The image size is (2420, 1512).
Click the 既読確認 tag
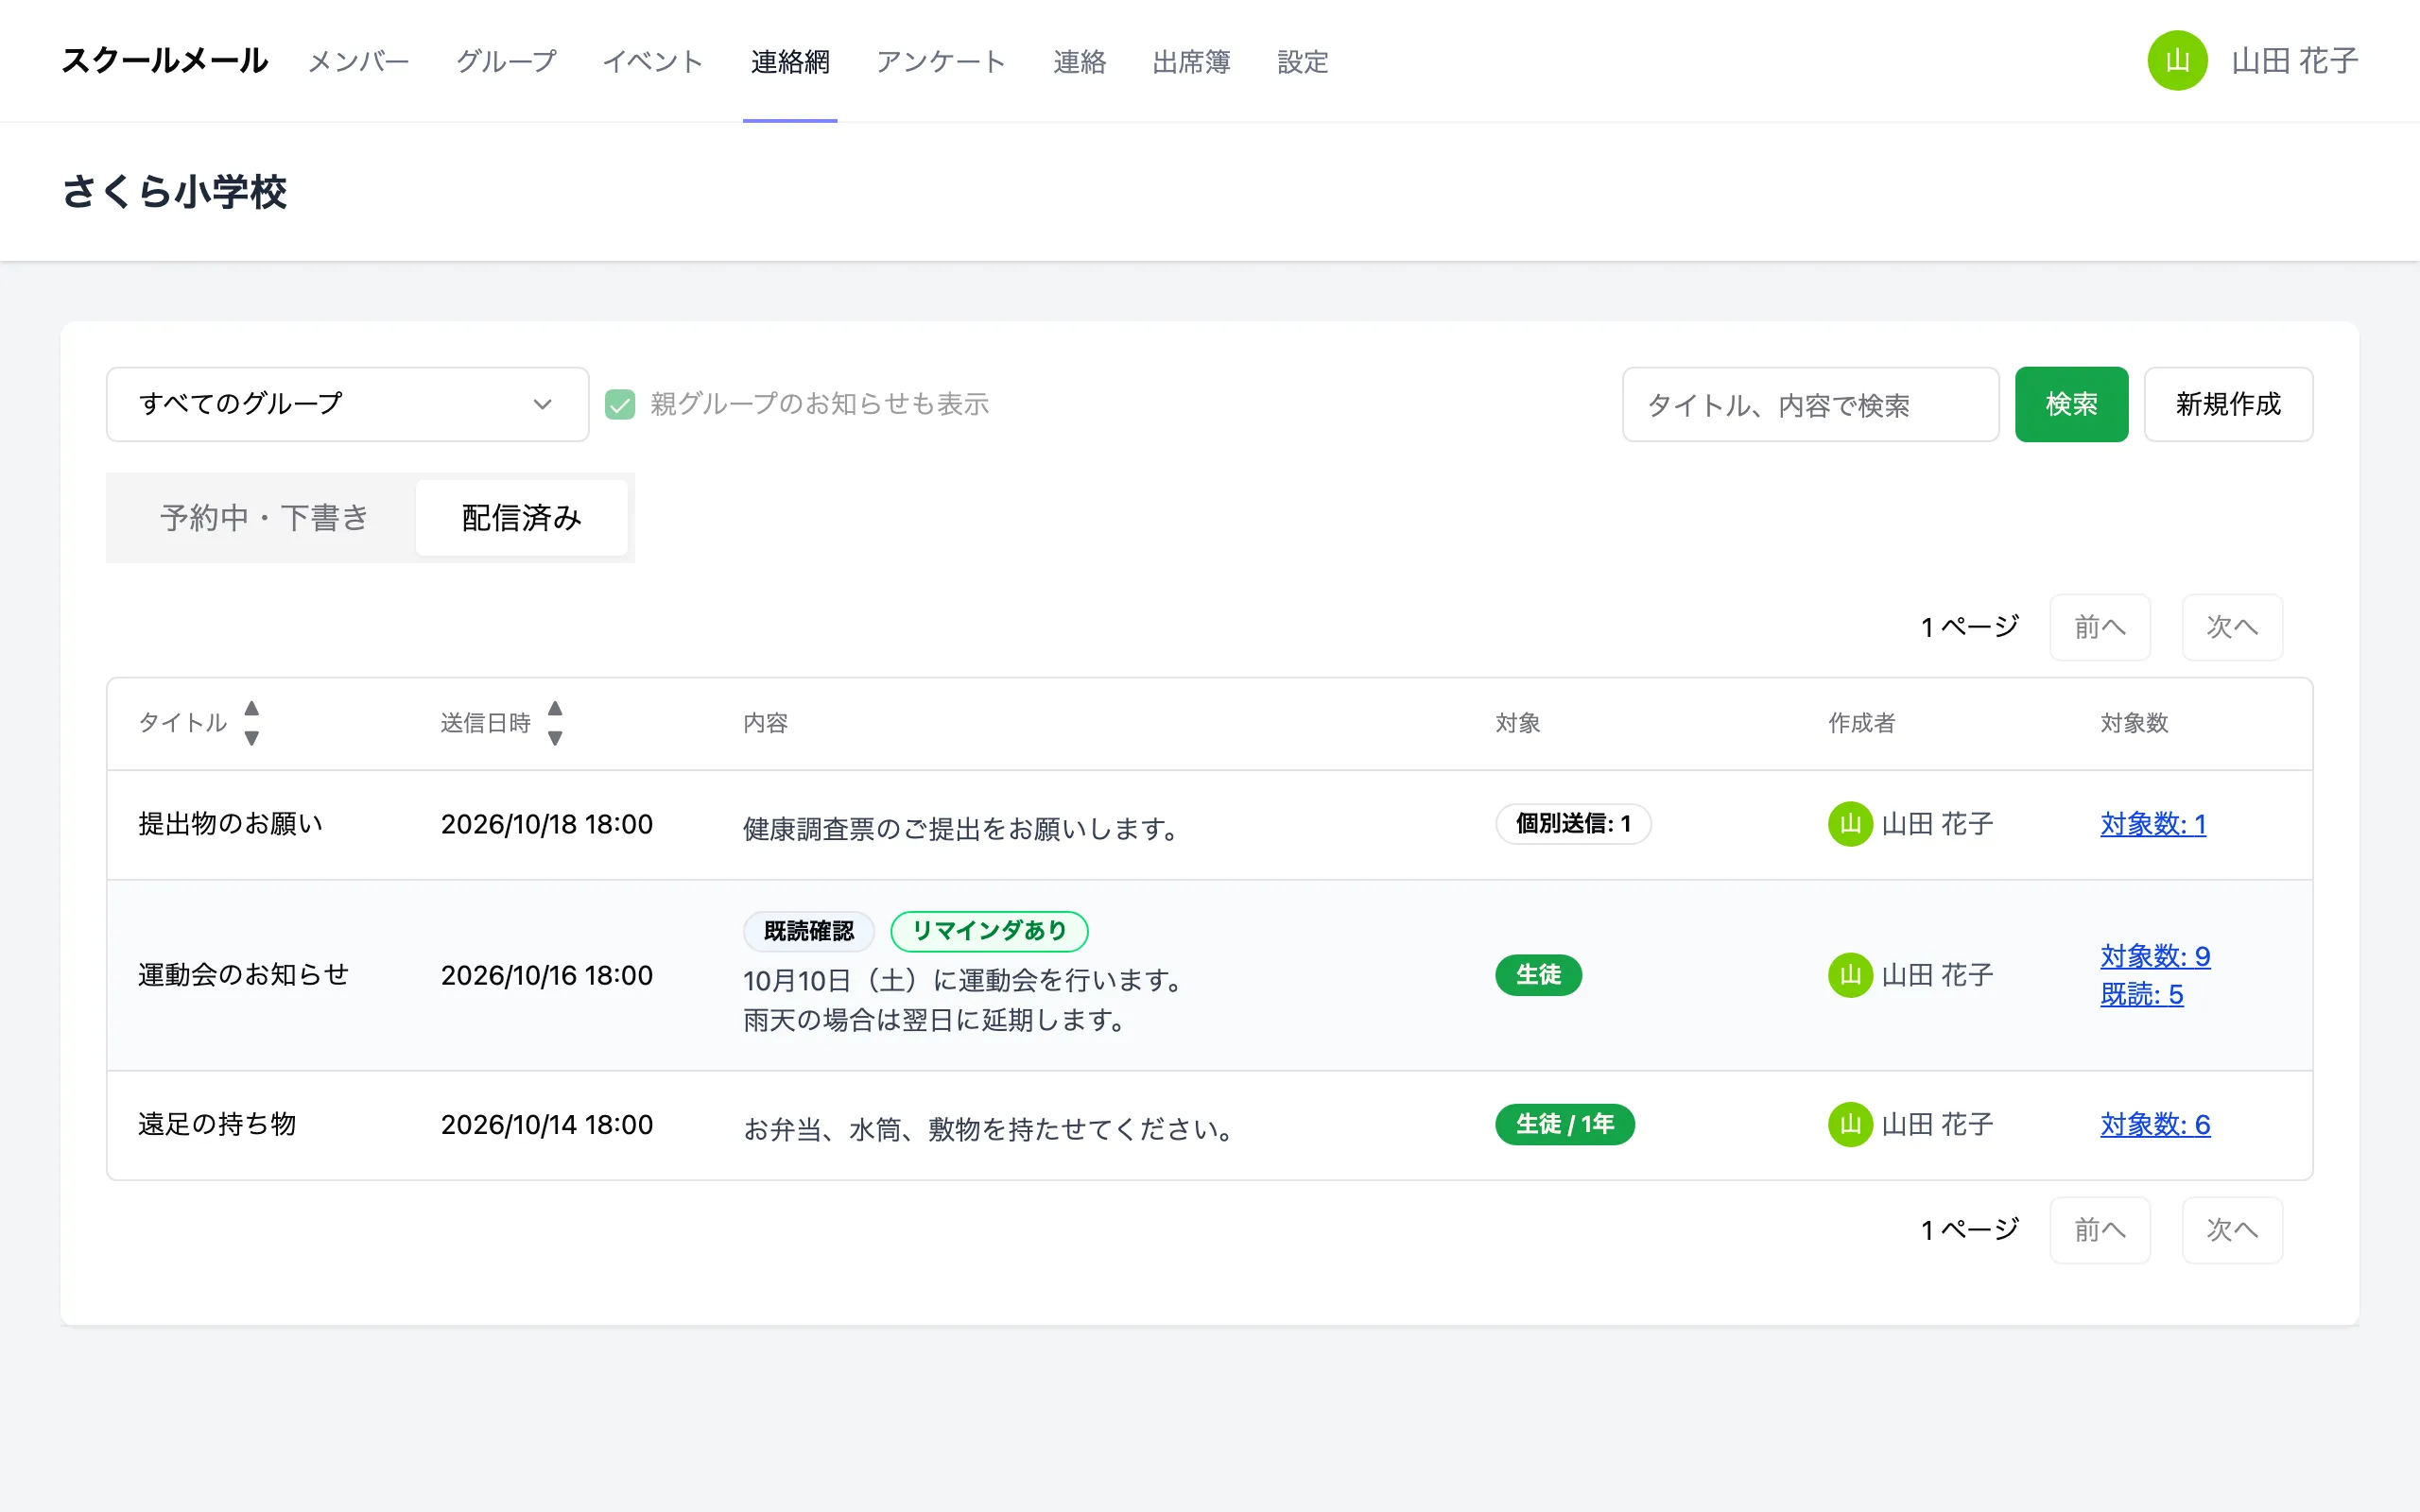[808, 931]
